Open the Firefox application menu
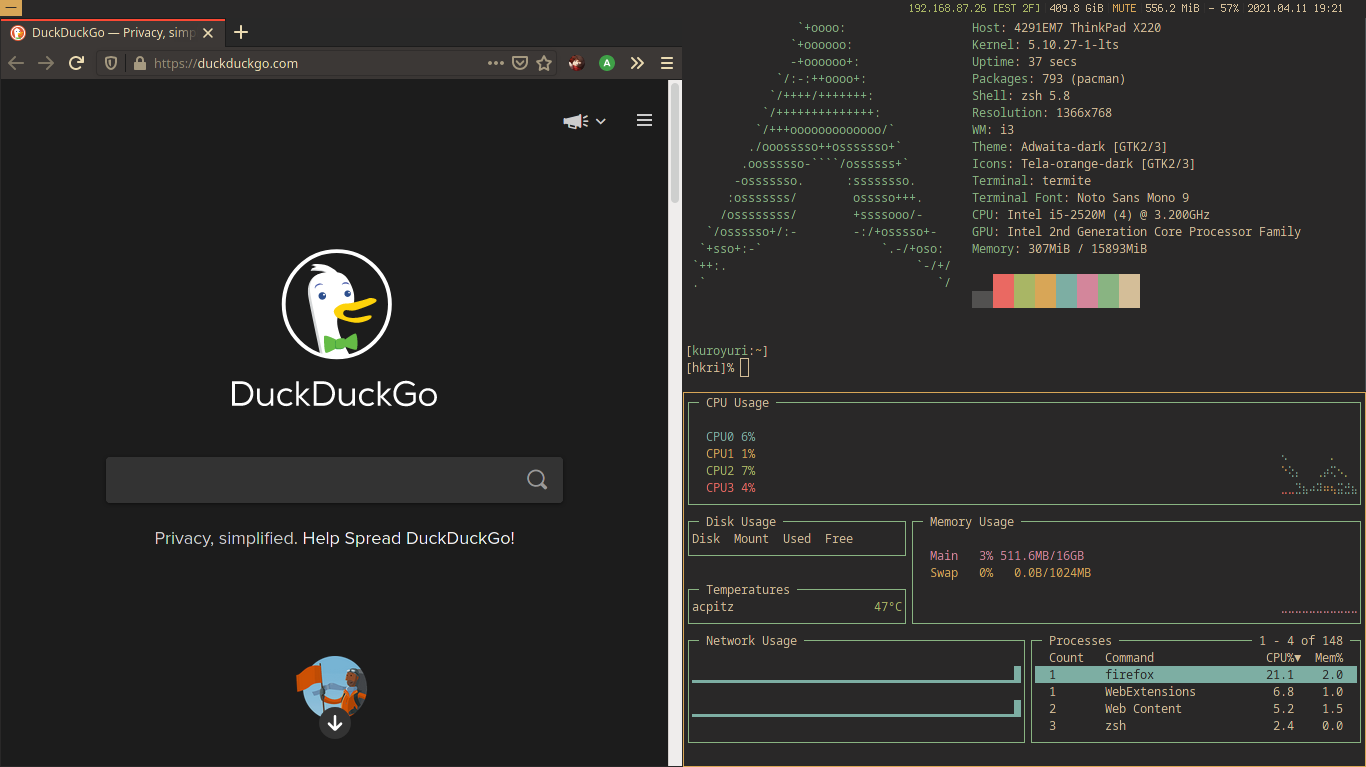This screenshot has height=767, width=1366. coord(667,63)
